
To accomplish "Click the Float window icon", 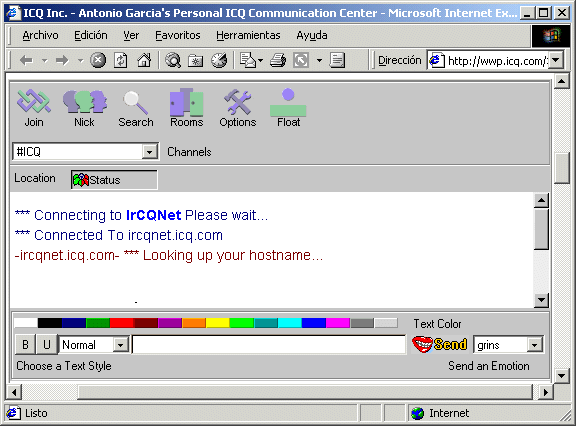I will pos(288,102).
